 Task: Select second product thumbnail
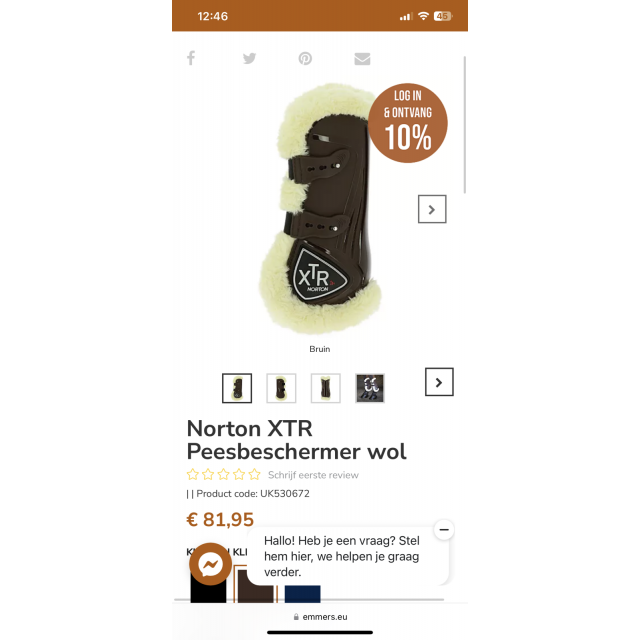(281, 388)
